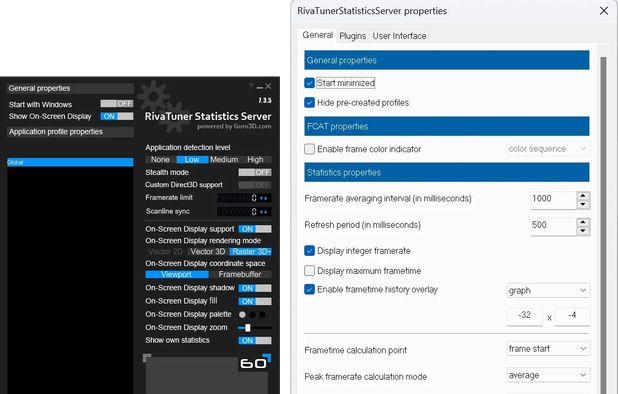618x394 pixels.
Task: Select Vector 2D rendering mode
Action: point(166,251)
